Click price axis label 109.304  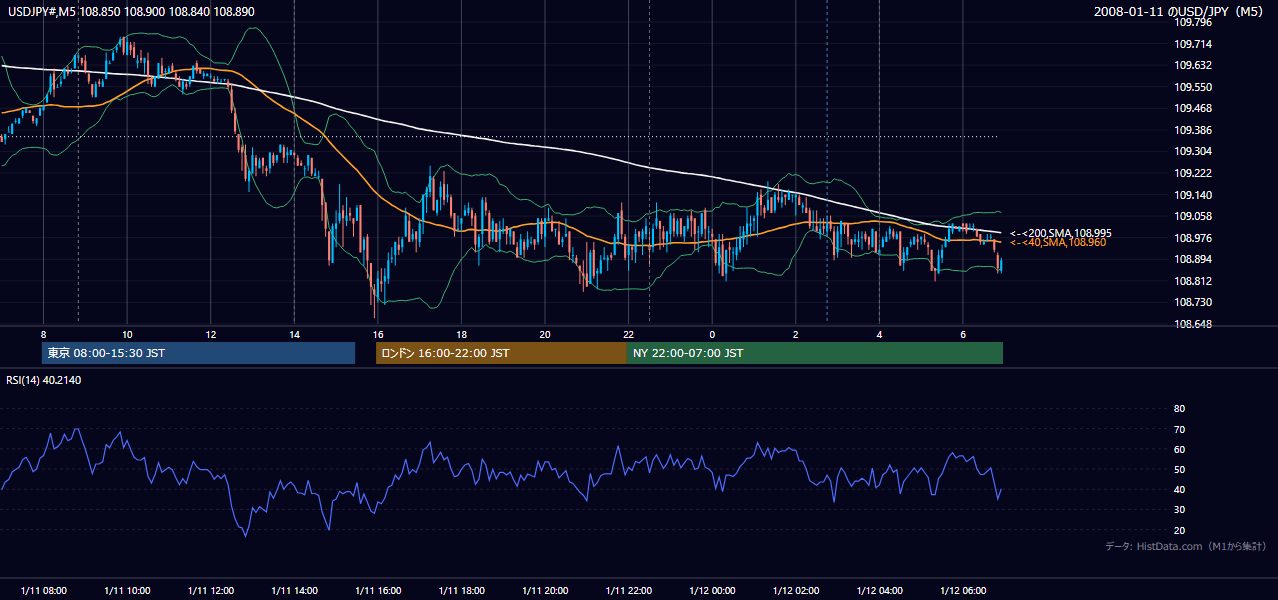coord(1193,151)
